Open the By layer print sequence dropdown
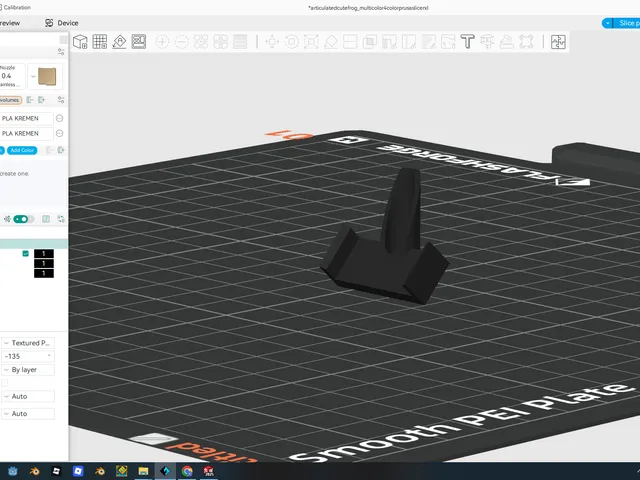The height and width of the screenshot is (480, 640). [x=28, y=370]
